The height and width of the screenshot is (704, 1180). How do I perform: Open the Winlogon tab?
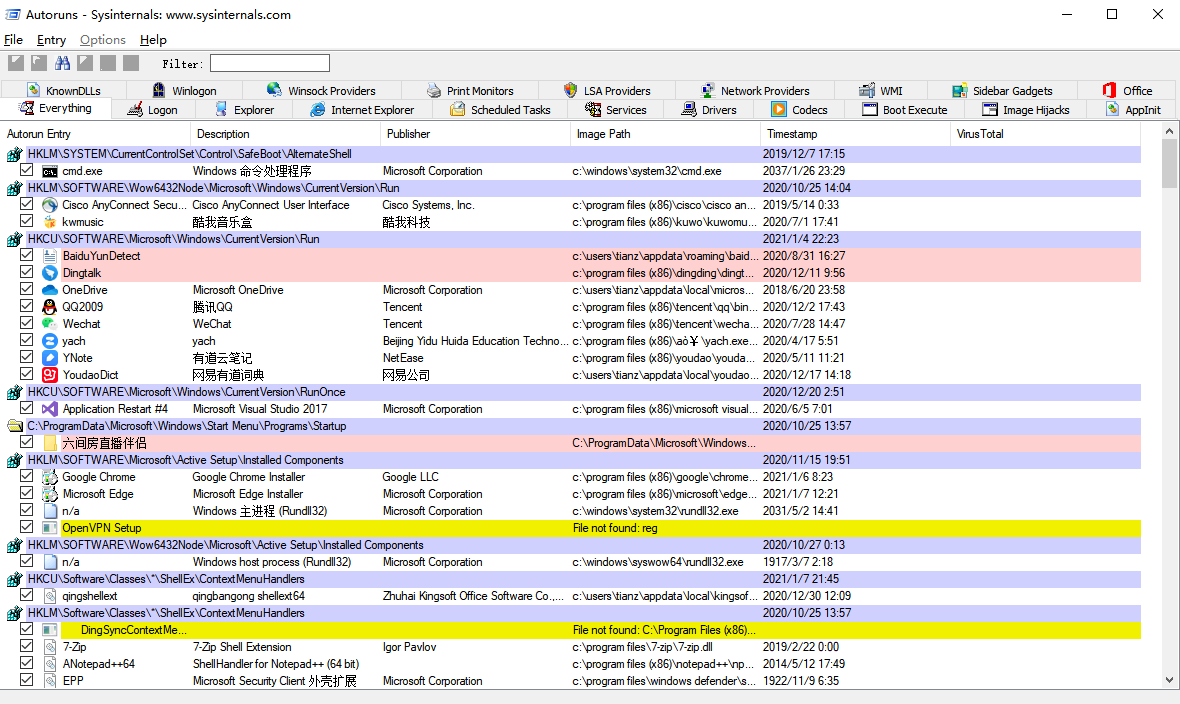click(184, 90)
